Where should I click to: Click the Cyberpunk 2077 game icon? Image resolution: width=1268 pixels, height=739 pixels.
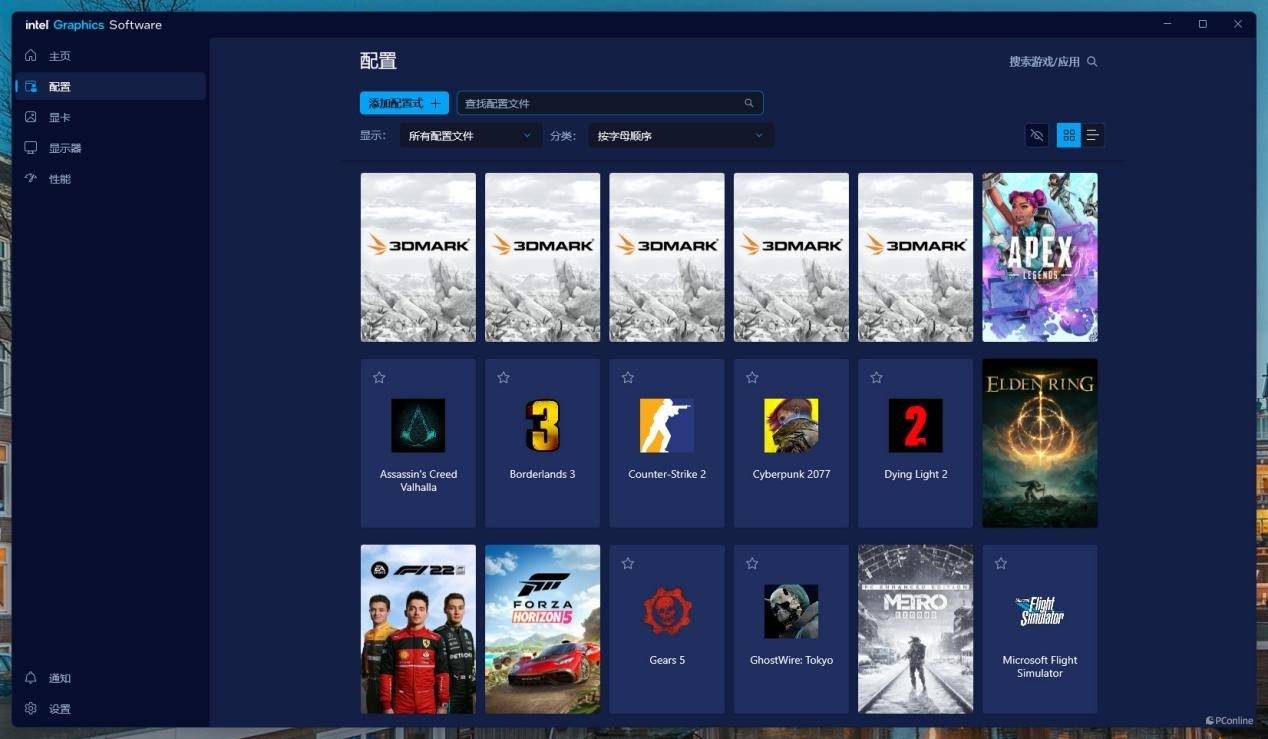tap(791, 425)
